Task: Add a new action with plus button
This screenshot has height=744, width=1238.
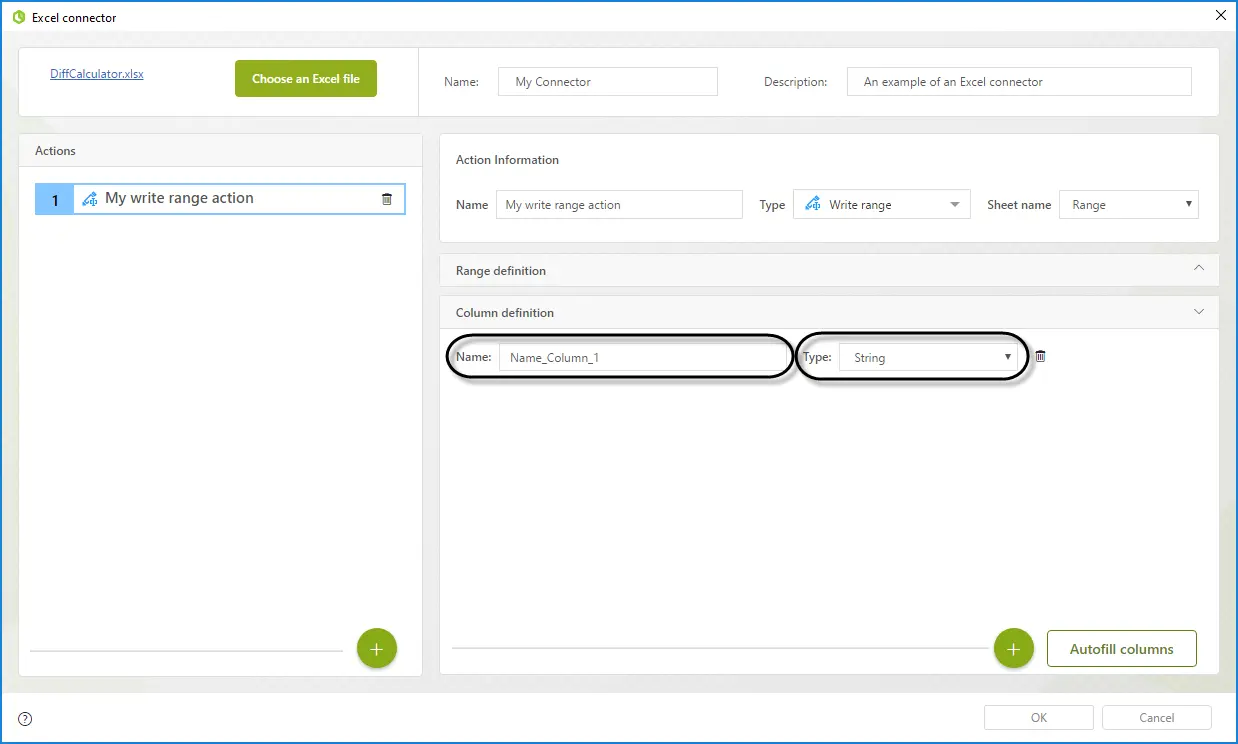Action: point(377,649)
